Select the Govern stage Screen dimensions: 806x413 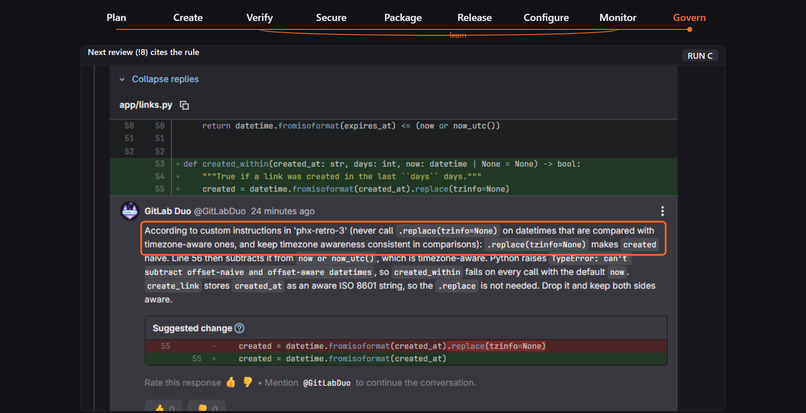pyautogui.click(x=689, y=17)
